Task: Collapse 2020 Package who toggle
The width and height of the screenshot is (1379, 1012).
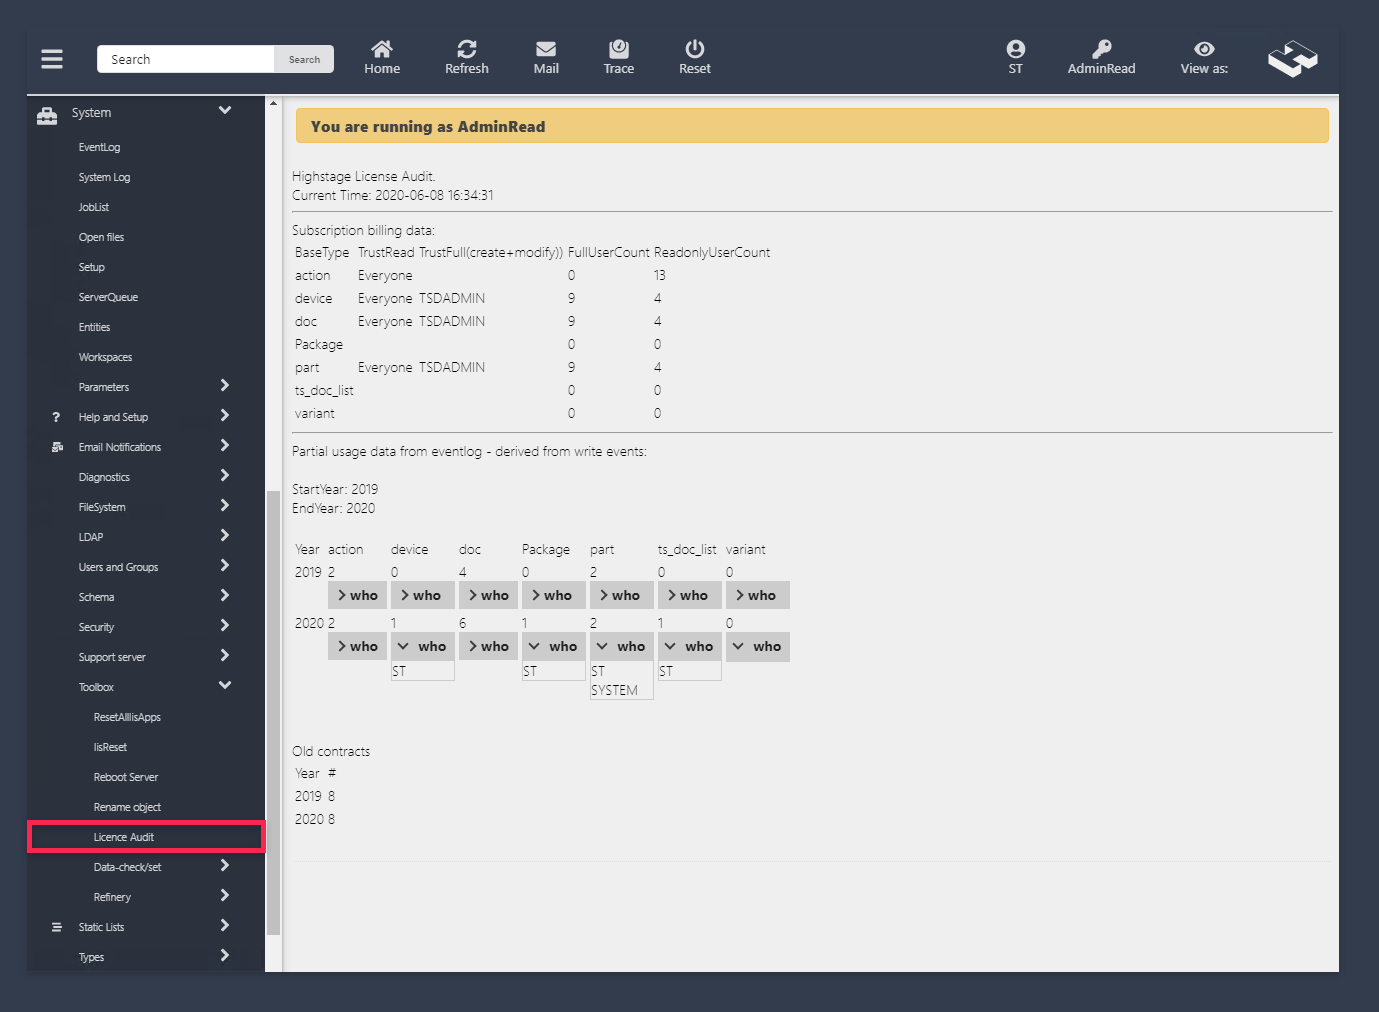Action: coord(553,646)
